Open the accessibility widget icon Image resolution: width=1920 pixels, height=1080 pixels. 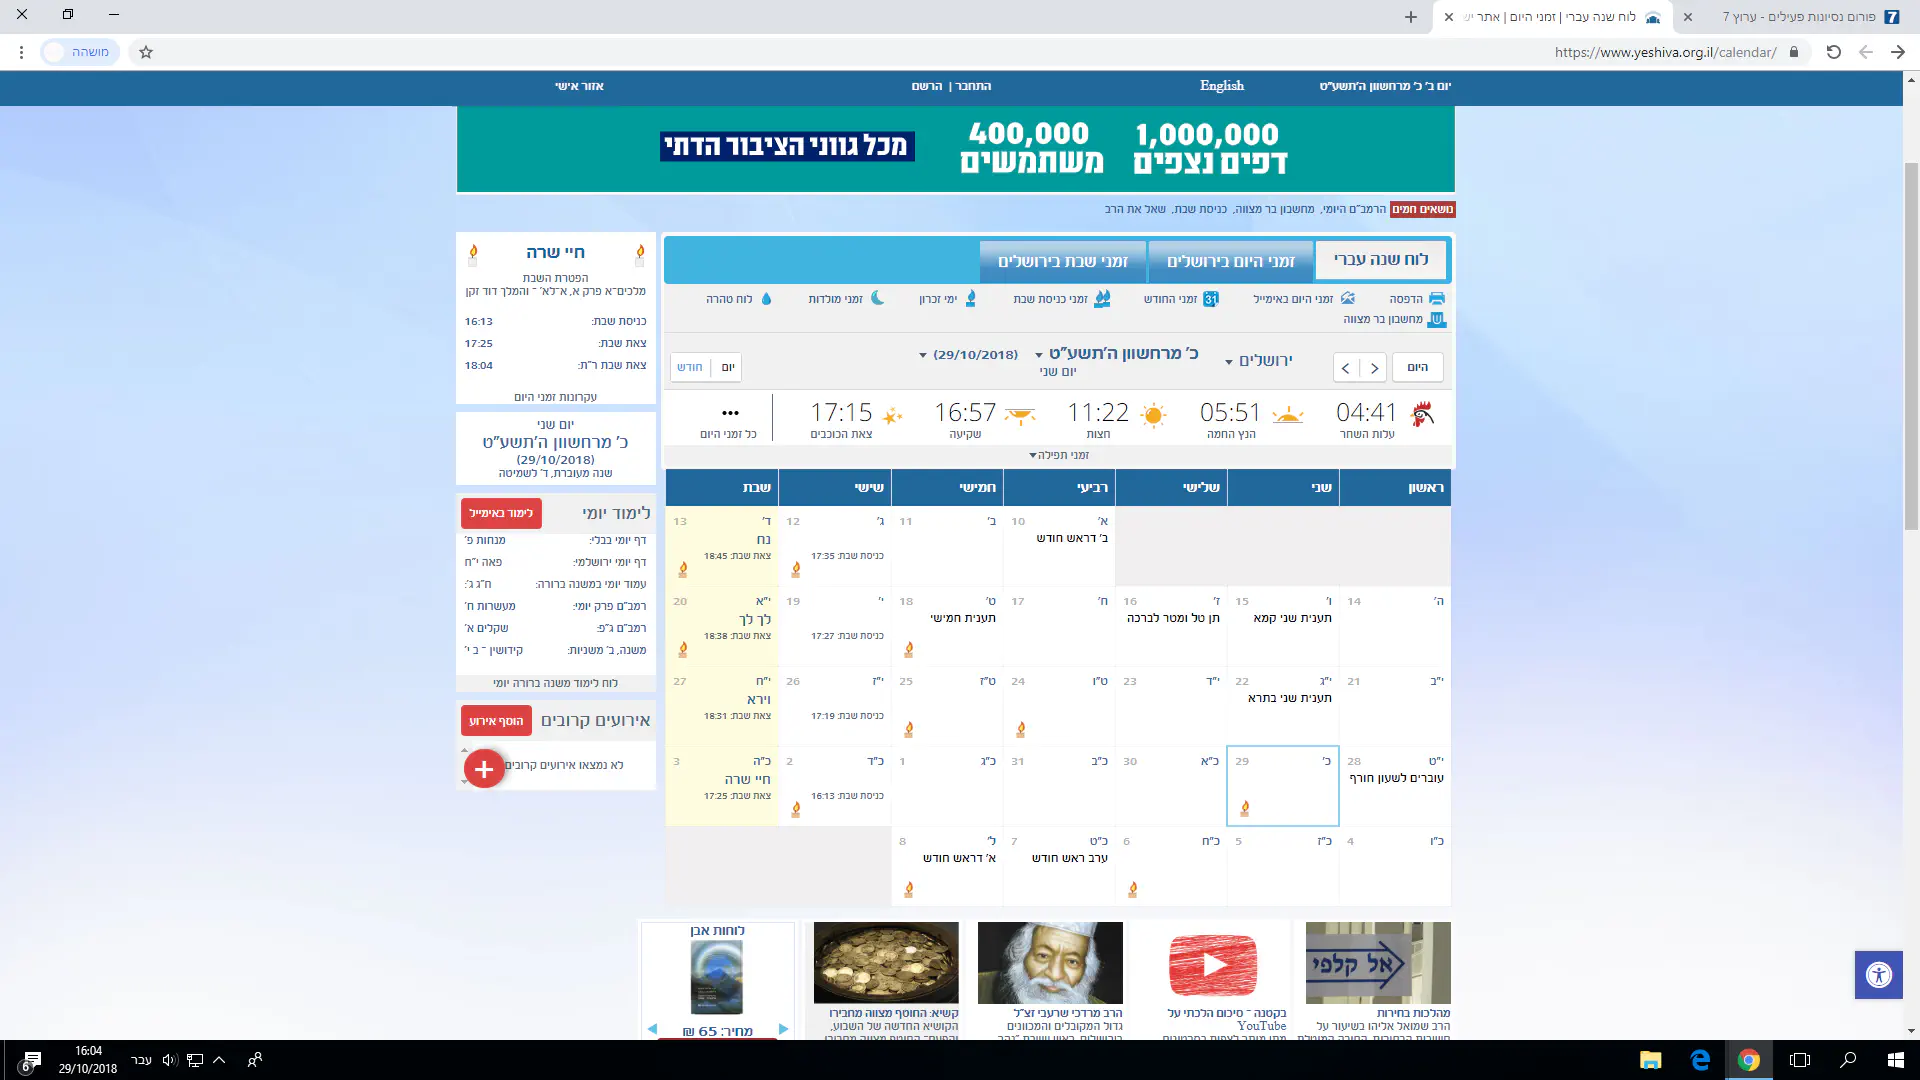[x=1878, y=975]
